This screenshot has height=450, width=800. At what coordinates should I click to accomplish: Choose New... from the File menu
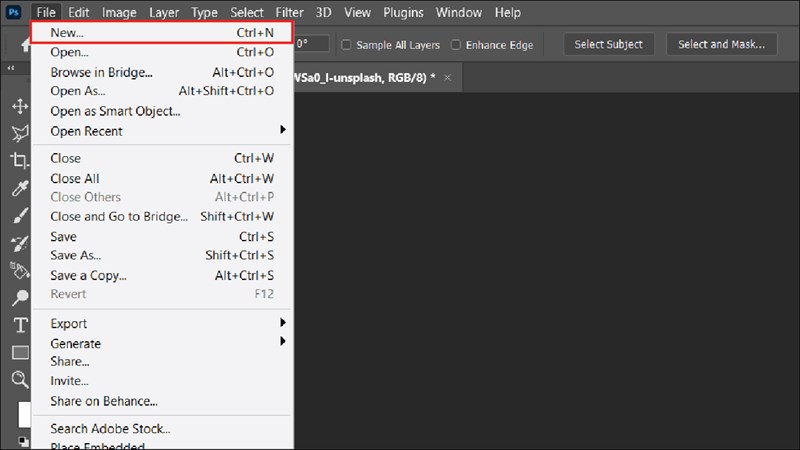point(162,33)
